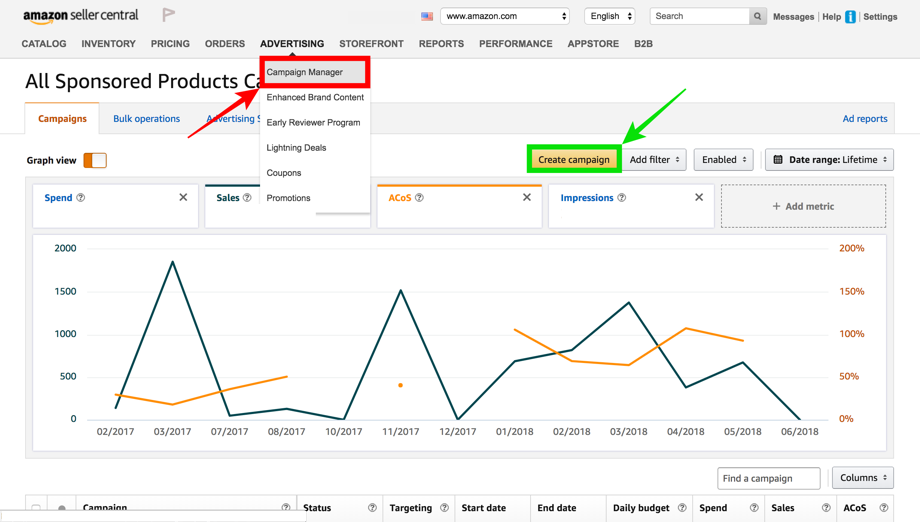Click the Find a campaign search field
The width and height of the screenshot is (920, 522).
click(x=768, y=478)
